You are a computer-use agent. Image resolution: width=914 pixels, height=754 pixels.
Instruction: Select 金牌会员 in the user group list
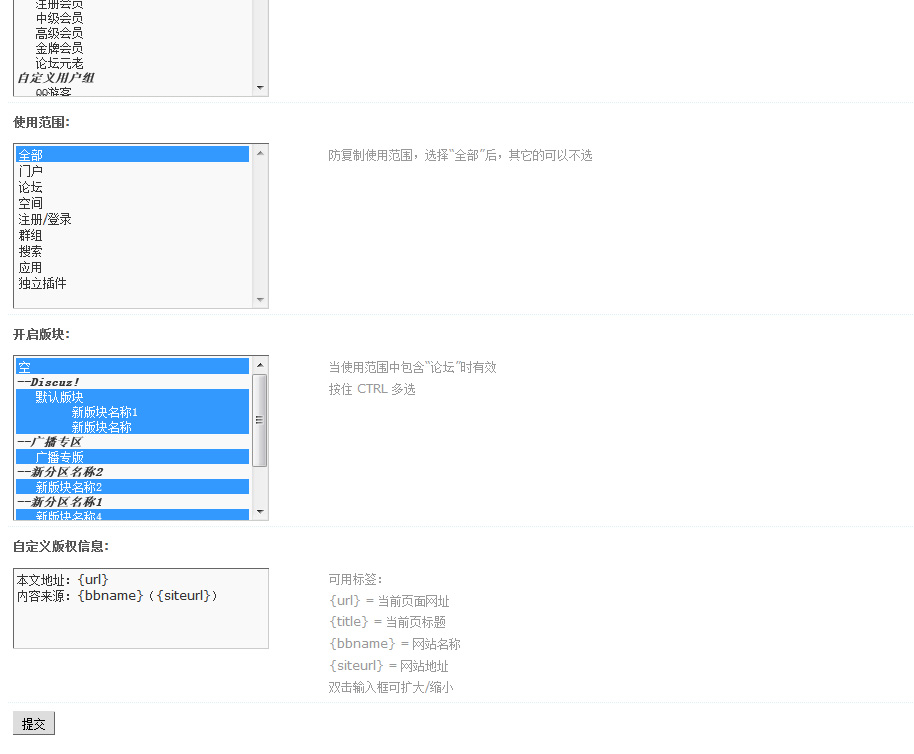tap(132, 48)
